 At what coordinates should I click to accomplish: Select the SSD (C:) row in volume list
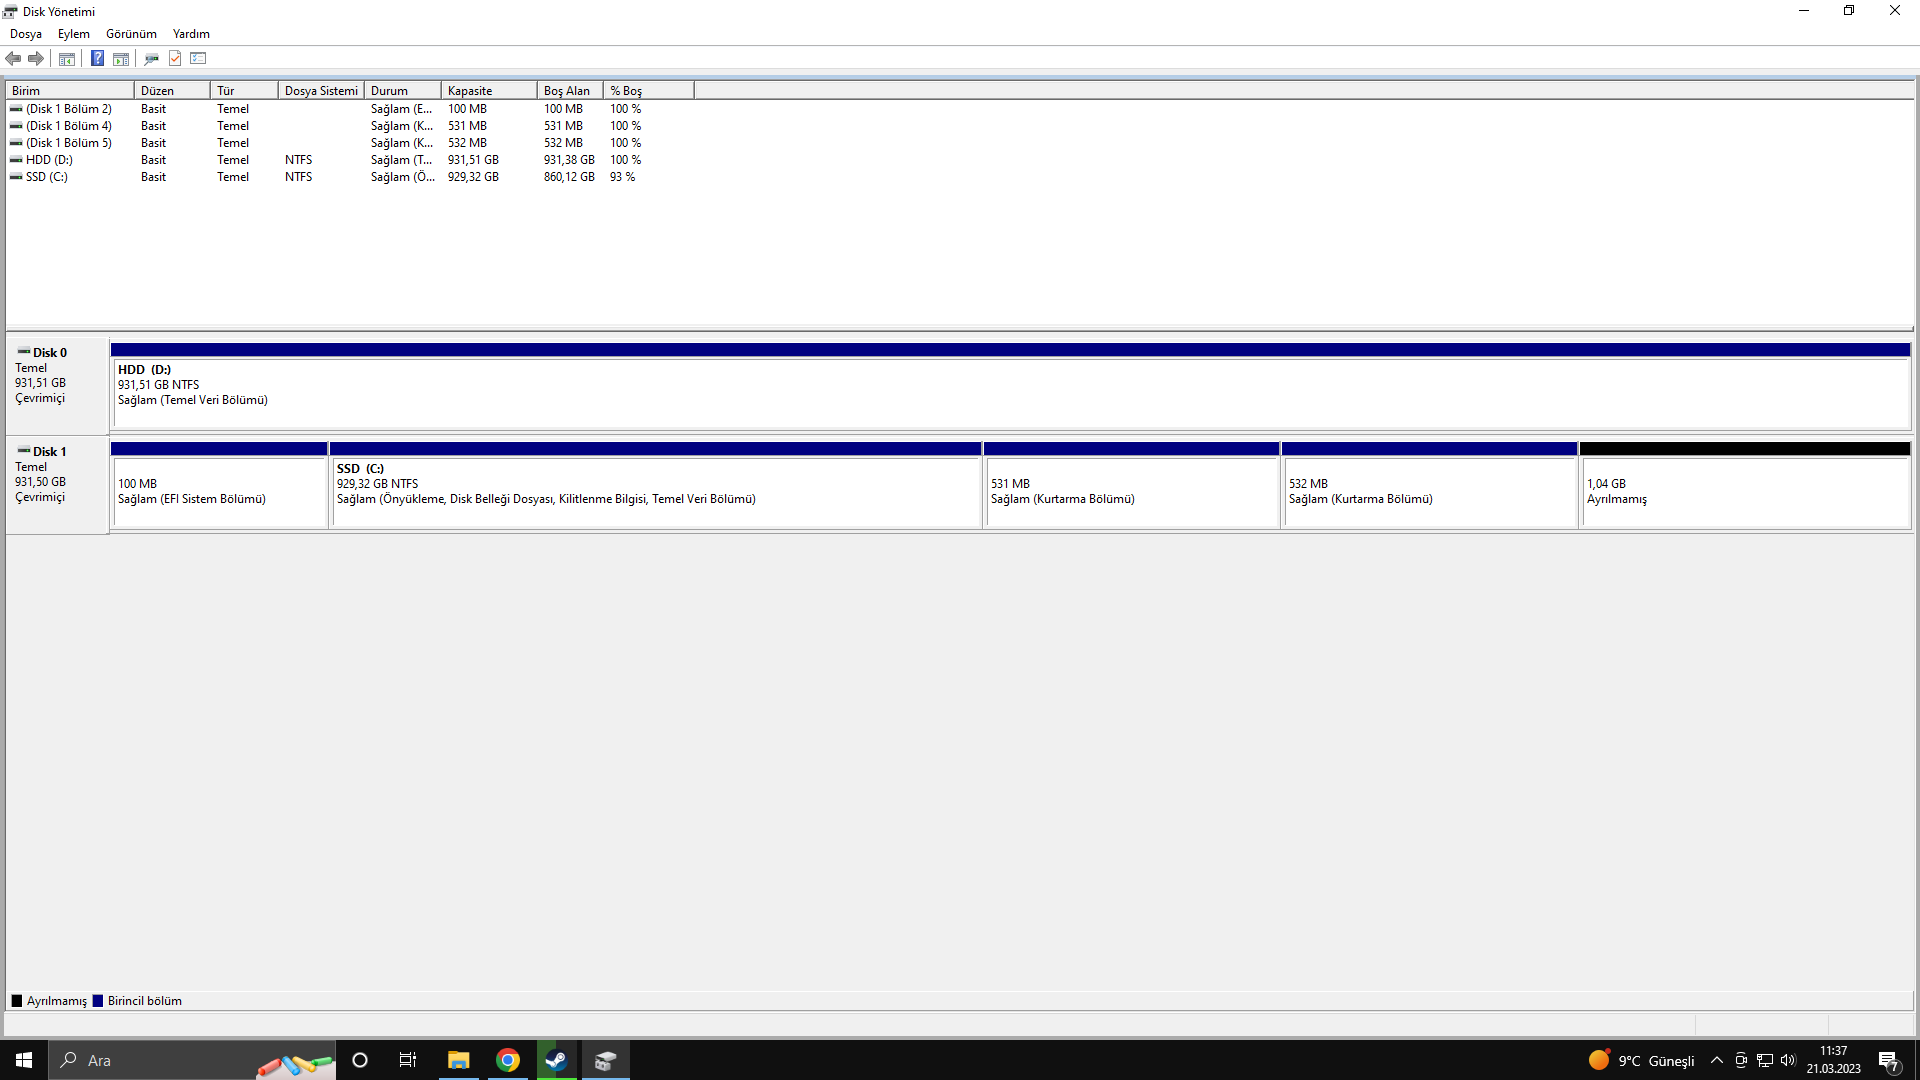click(47, 177)
